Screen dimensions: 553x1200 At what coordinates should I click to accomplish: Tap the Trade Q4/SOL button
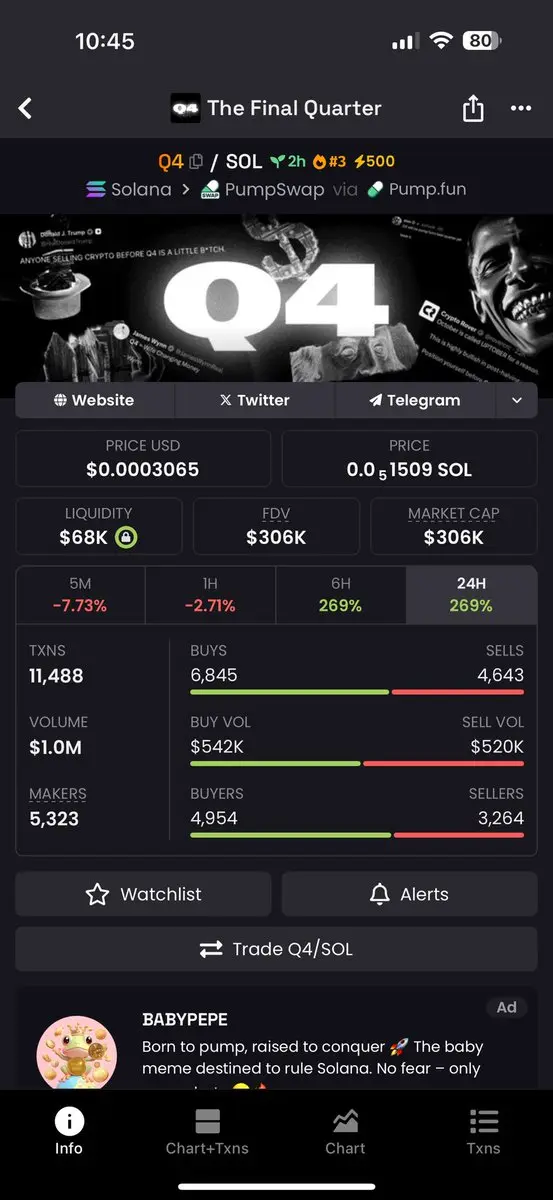(x=276, y=949)
